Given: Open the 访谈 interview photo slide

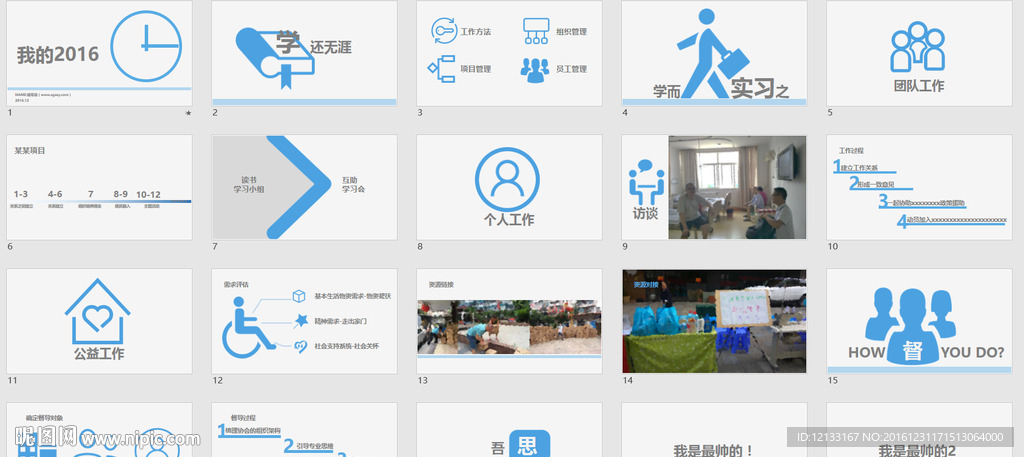Looking at the screenshot, I should coord(714,187).
